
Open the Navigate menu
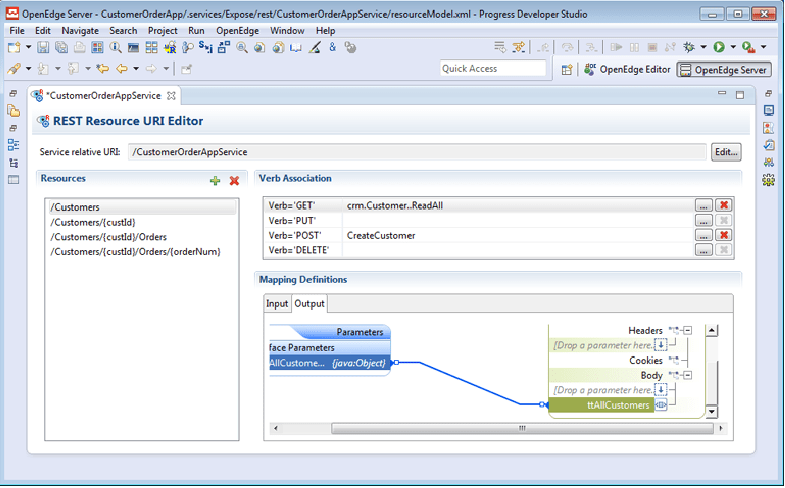(x=80, y=31)
